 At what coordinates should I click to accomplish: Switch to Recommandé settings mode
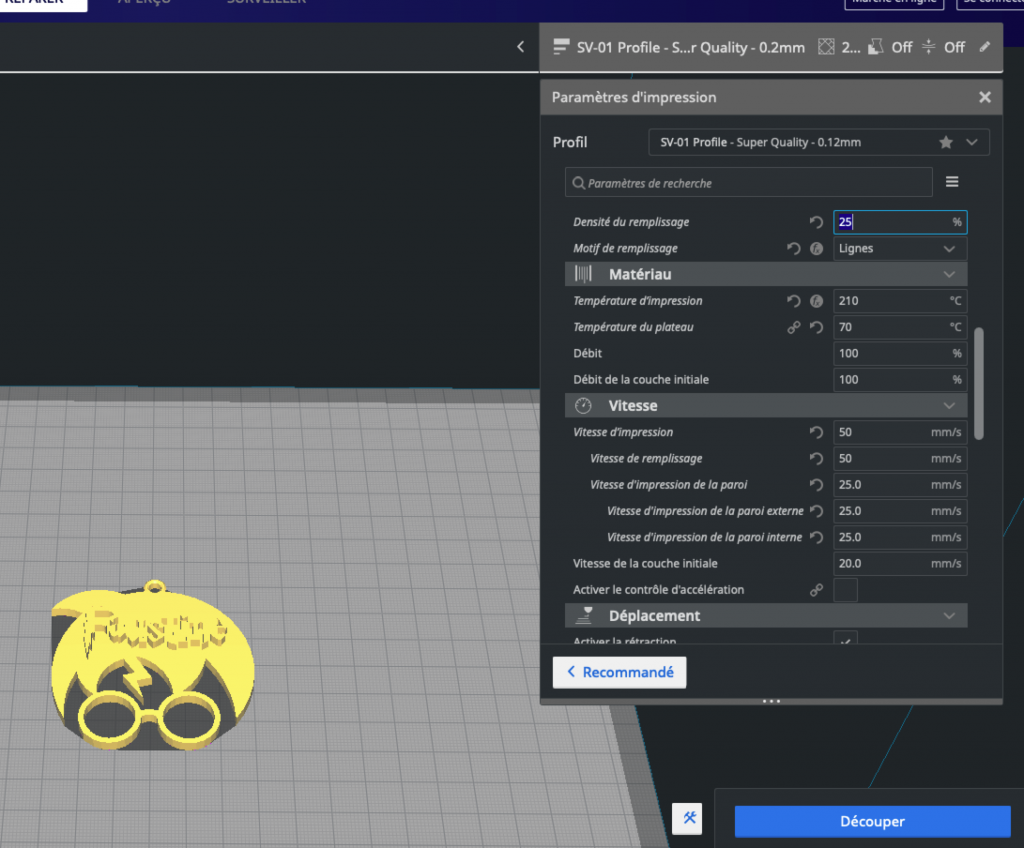pyautogui.click(x=620, y=672)
